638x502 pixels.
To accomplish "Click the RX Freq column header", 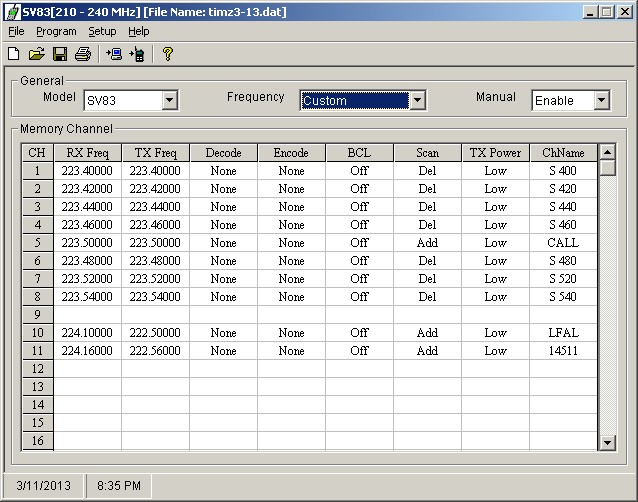I will [x=87, y=153].
